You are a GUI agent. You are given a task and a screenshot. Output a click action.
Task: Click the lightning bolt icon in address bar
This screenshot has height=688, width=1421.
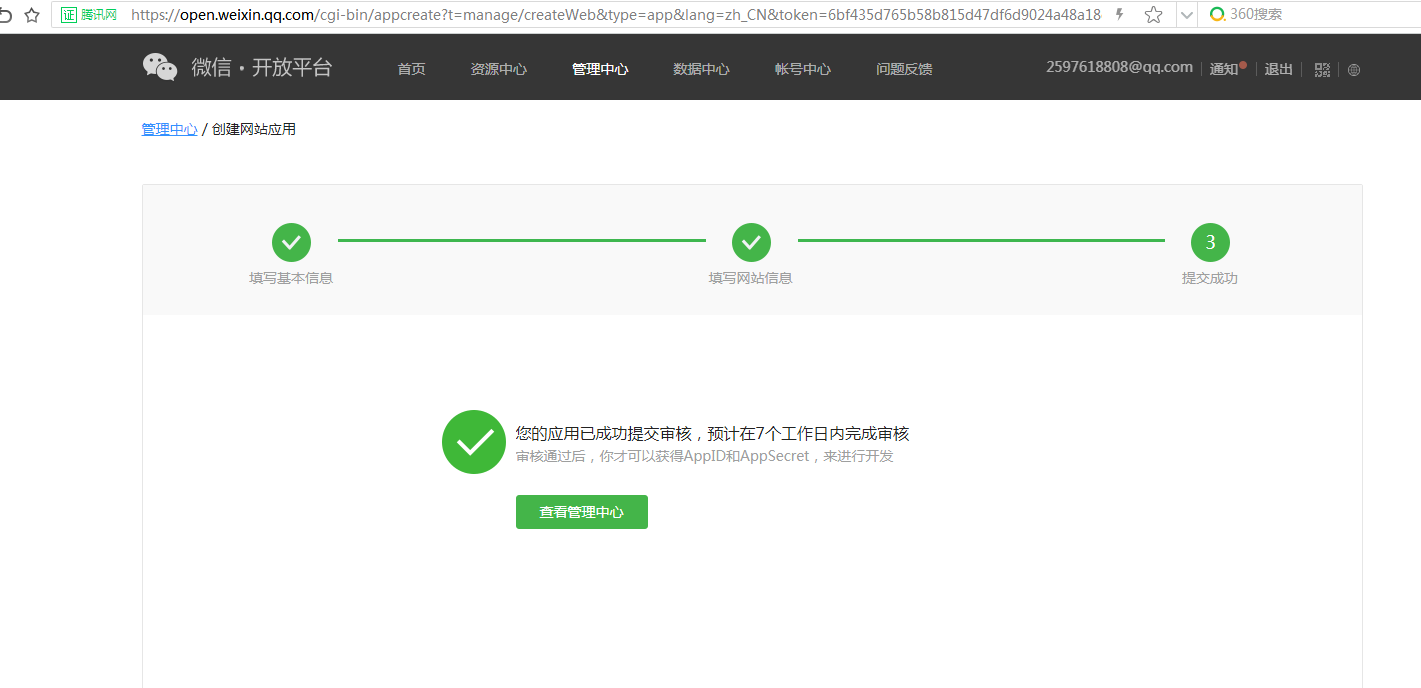point(1118,14)
